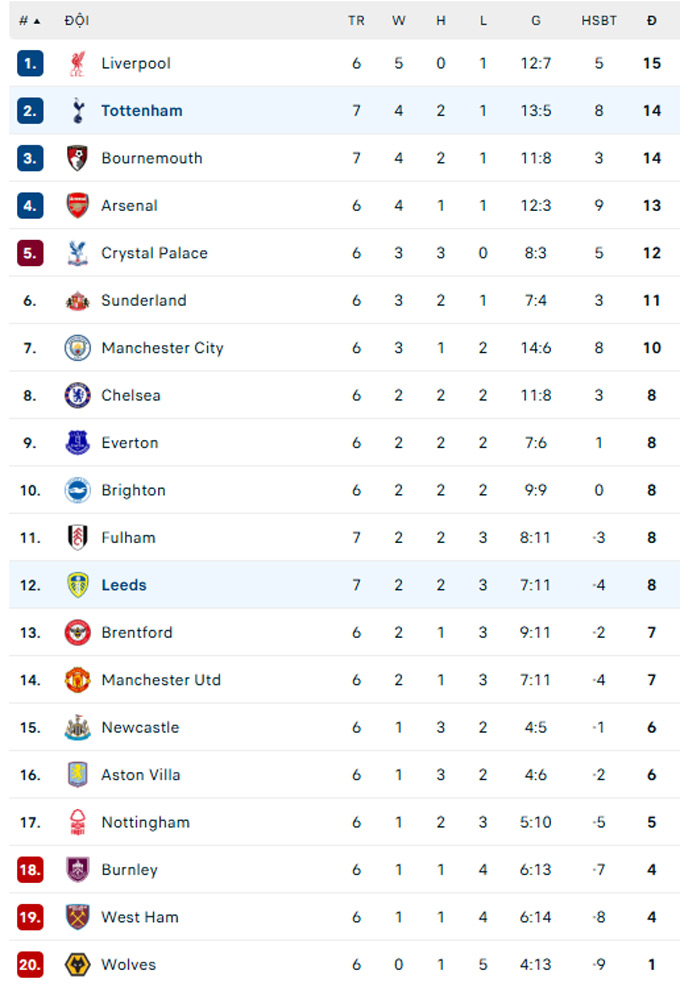
Task: Click the Chelsea club crest icon
Action: click(x=77, y=396)
